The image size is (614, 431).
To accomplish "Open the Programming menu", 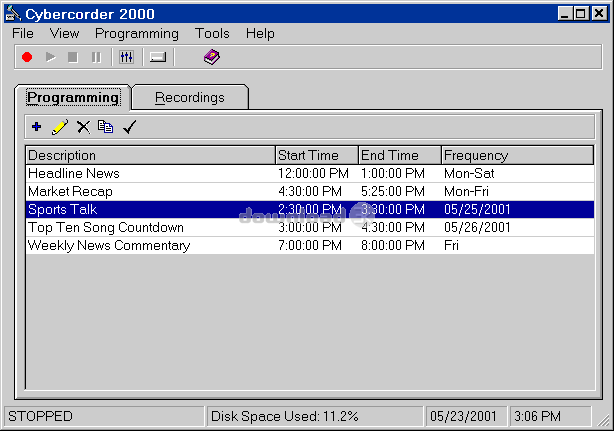I will [137, 34].
